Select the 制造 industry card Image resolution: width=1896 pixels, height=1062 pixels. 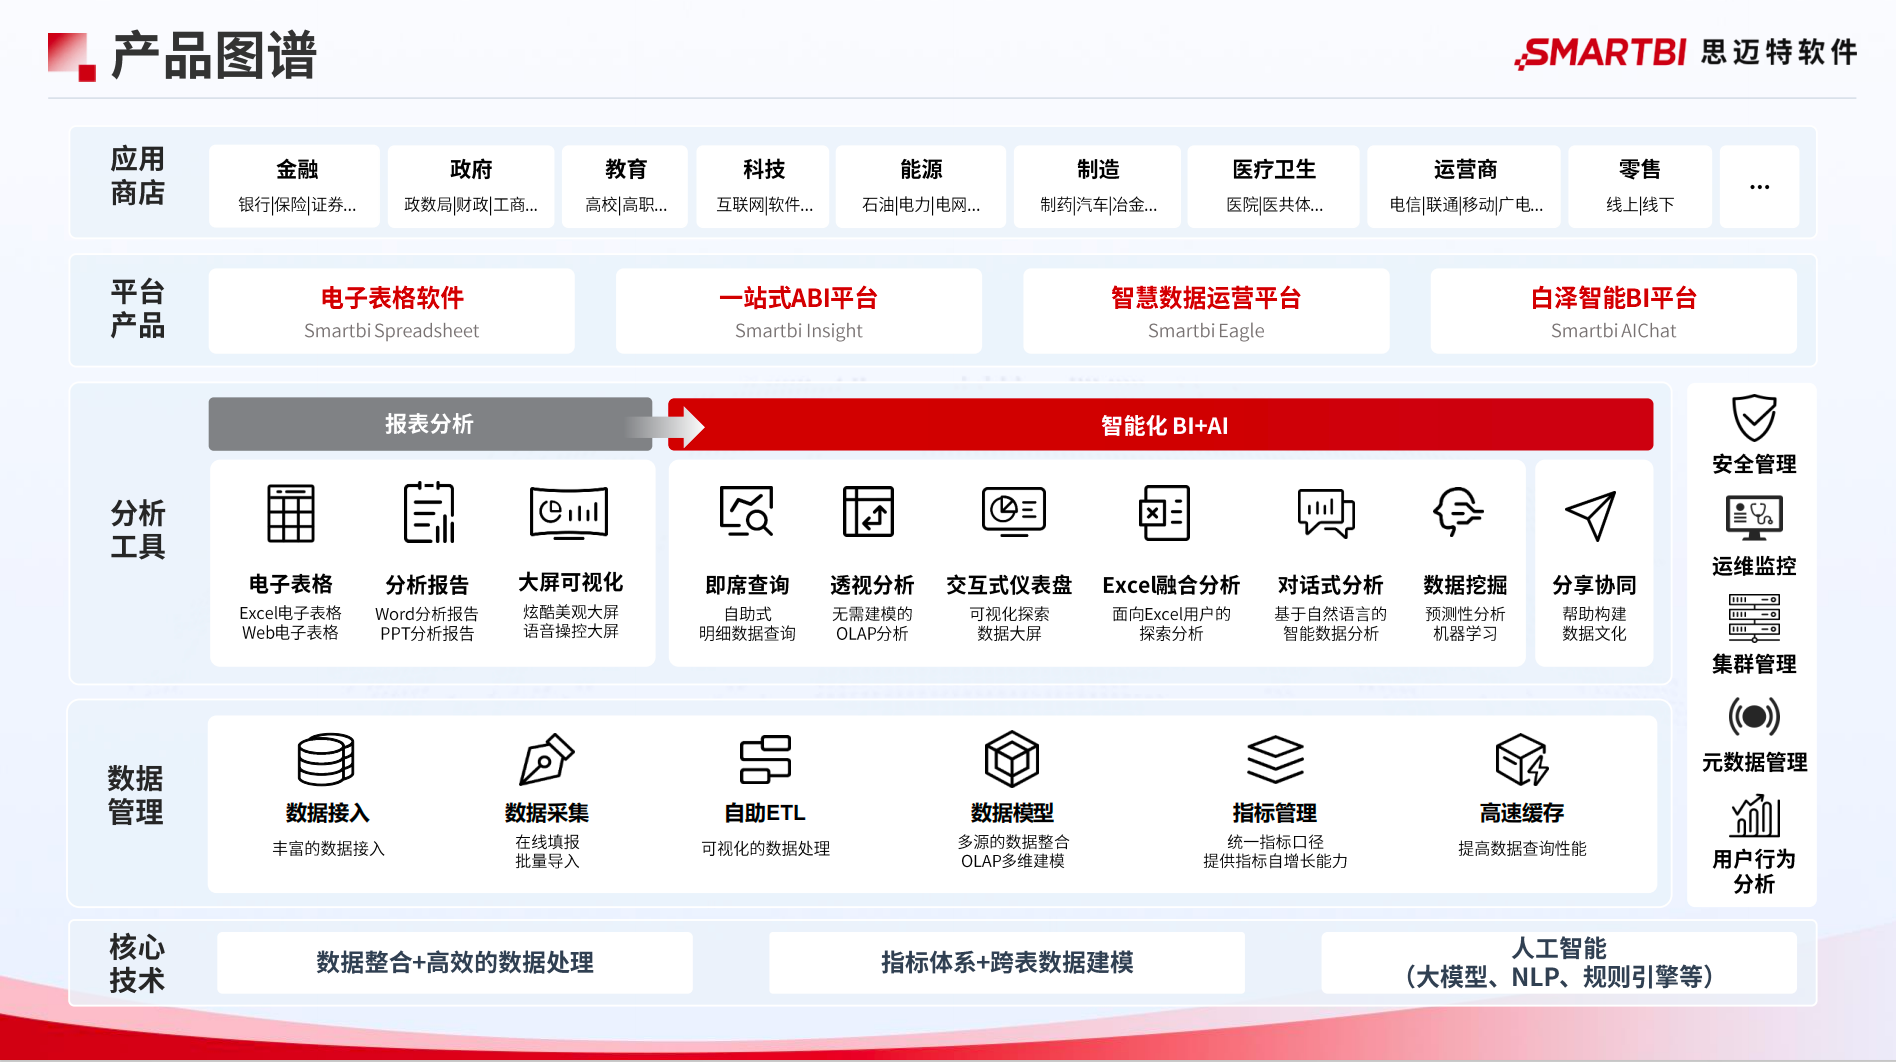(1097, 186)
